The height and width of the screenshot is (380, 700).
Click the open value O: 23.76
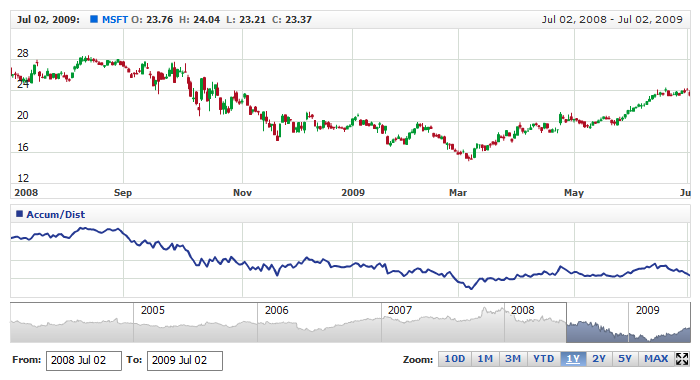point(152,20)
